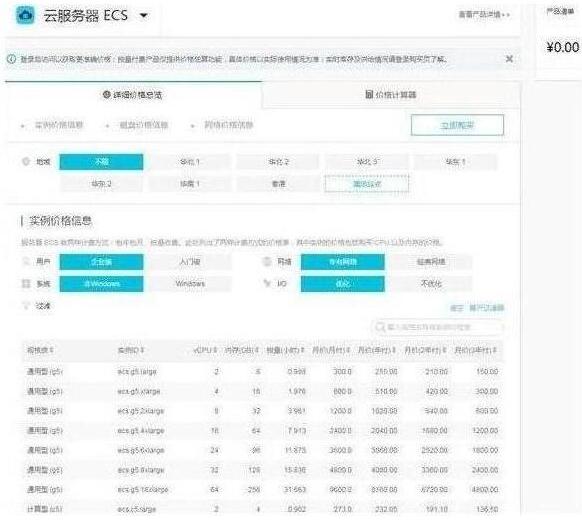The height and width of the screenshot is (527, 582).
Task: Click the ecs.g5.xlarge instance cell
Action: point(138,391)
